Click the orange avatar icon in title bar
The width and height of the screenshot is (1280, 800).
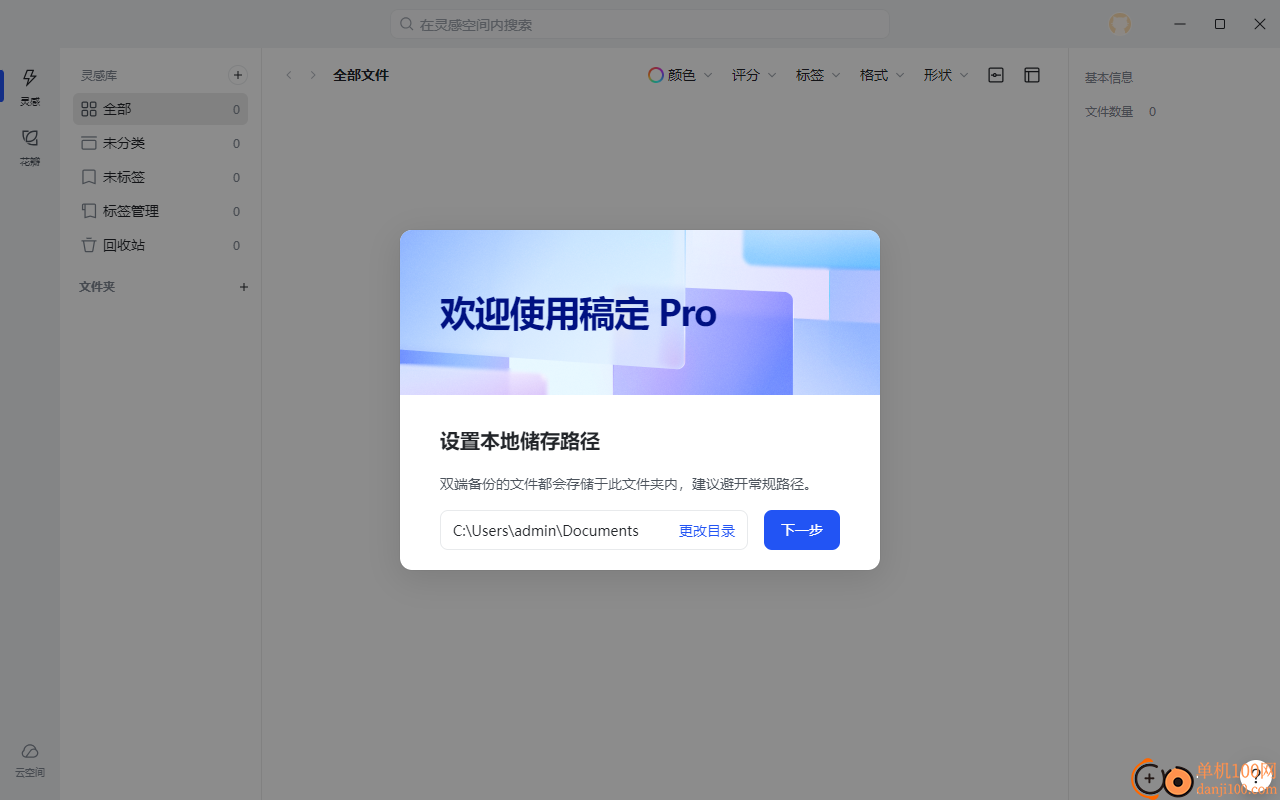pyautogui.click(x=1120, y=24)
